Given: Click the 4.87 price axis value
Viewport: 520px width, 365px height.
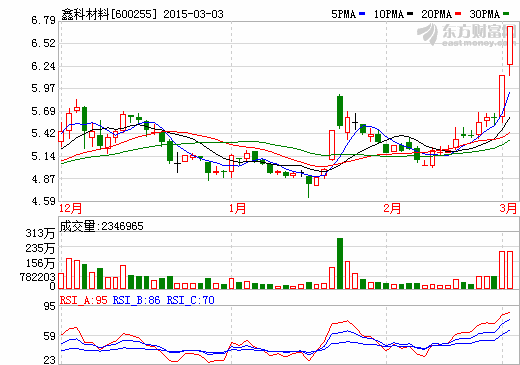Looking at the screenshot, I should (43, 179).
